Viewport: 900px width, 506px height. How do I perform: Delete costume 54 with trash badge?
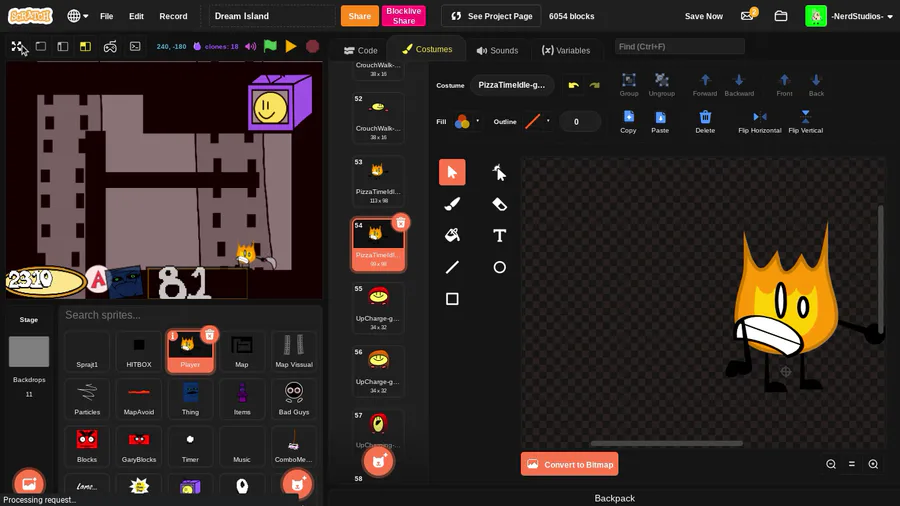pos(401,223)
